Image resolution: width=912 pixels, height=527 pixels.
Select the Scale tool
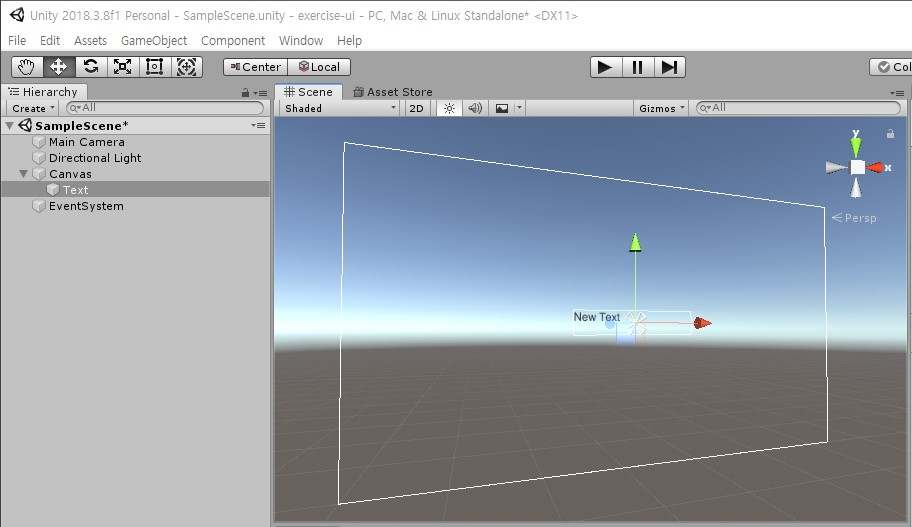click(x=122, y=67)
